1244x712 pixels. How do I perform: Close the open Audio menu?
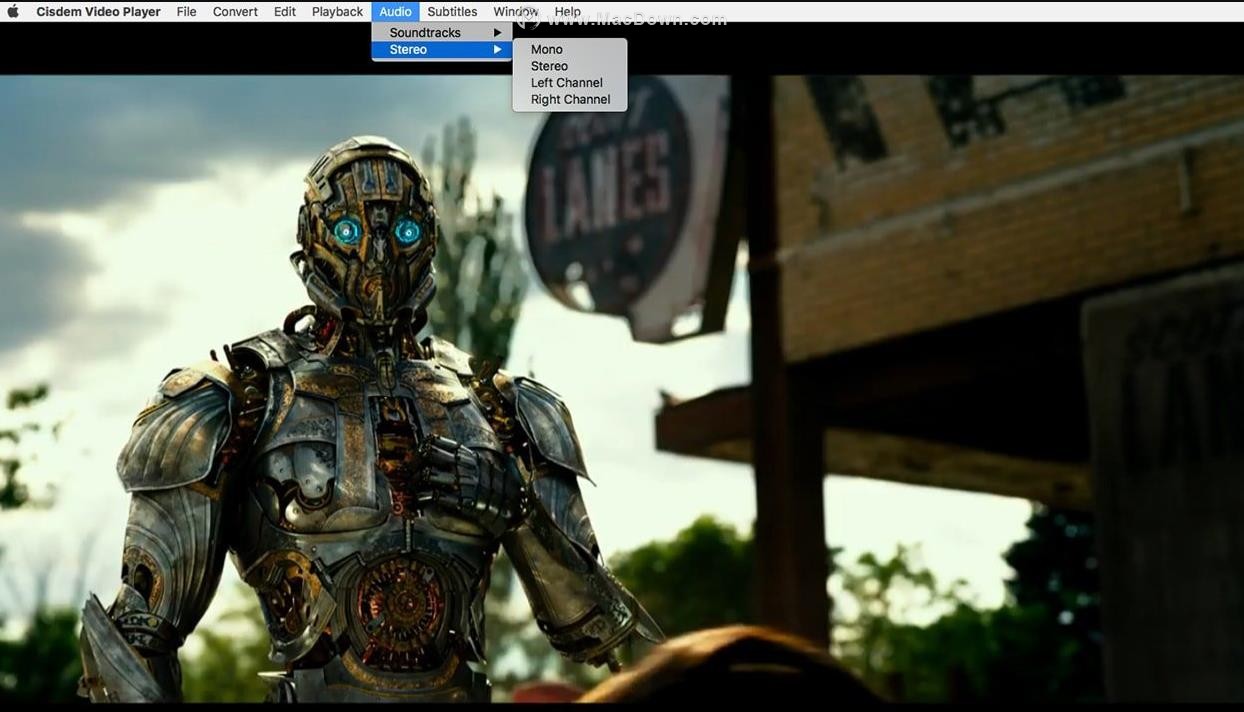tap(395, 12)
